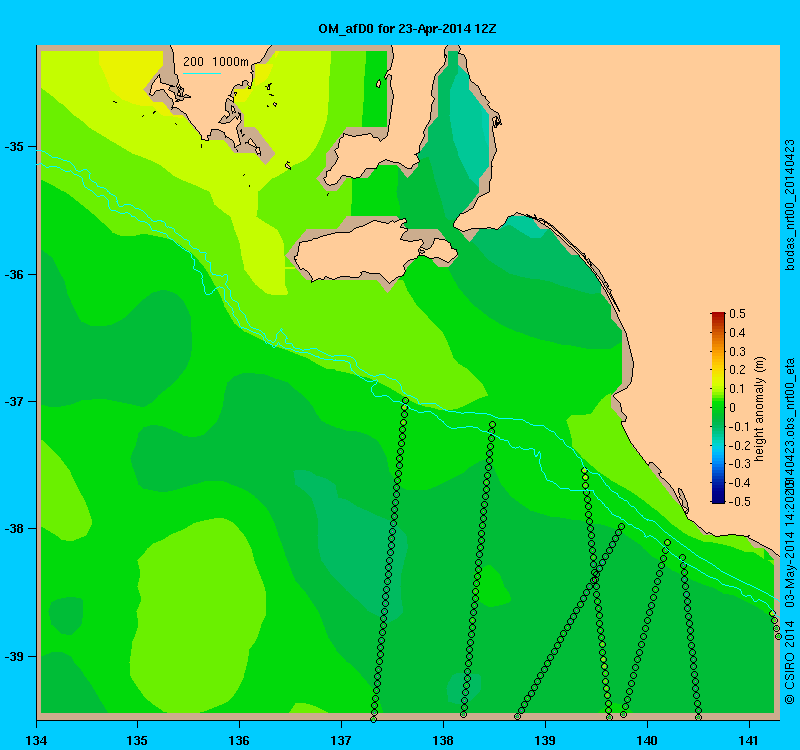The height and width of the screenshot is (750, 800).
Task: Click the 134 longitude axis label
Action: (36, 740)
